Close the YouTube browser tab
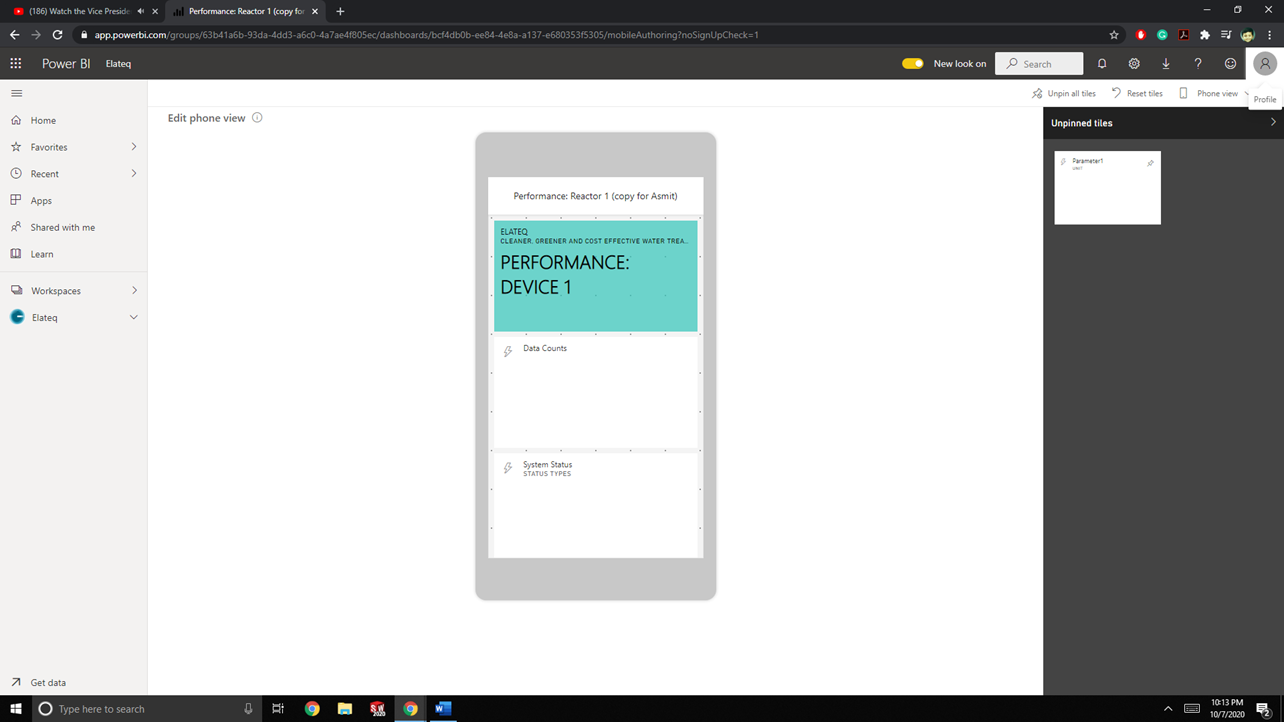Image resolution: width=1284 pixels, height=722 pixels. pos(155,11)
